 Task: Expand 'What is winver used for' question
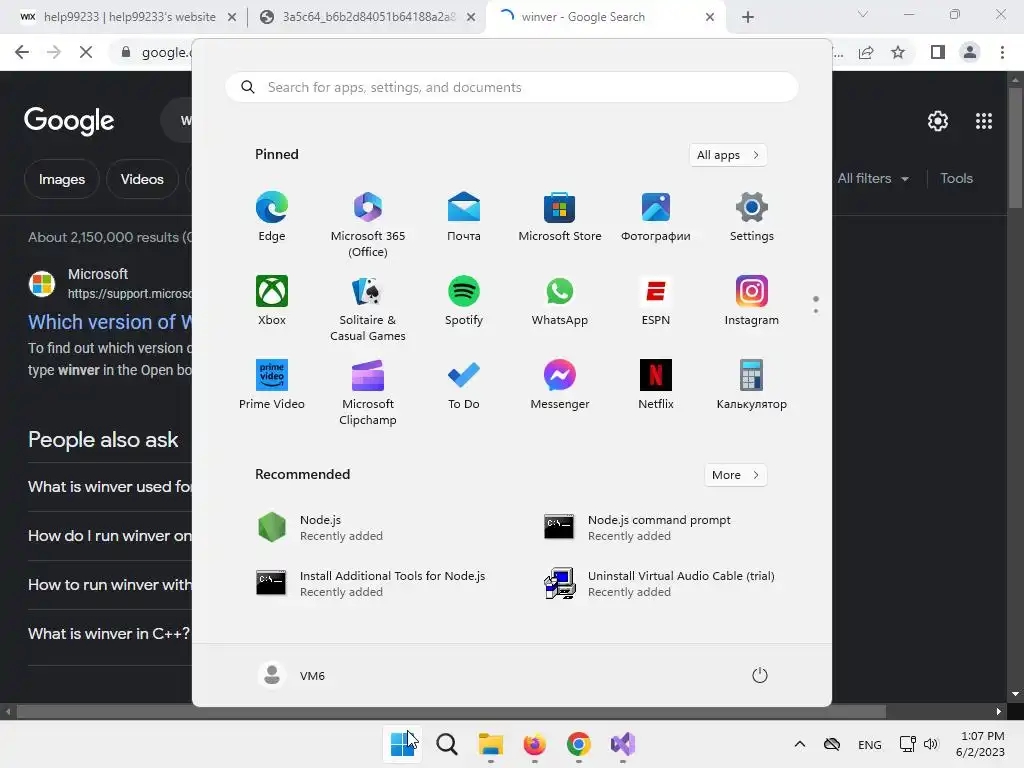(x=109, y=487)
